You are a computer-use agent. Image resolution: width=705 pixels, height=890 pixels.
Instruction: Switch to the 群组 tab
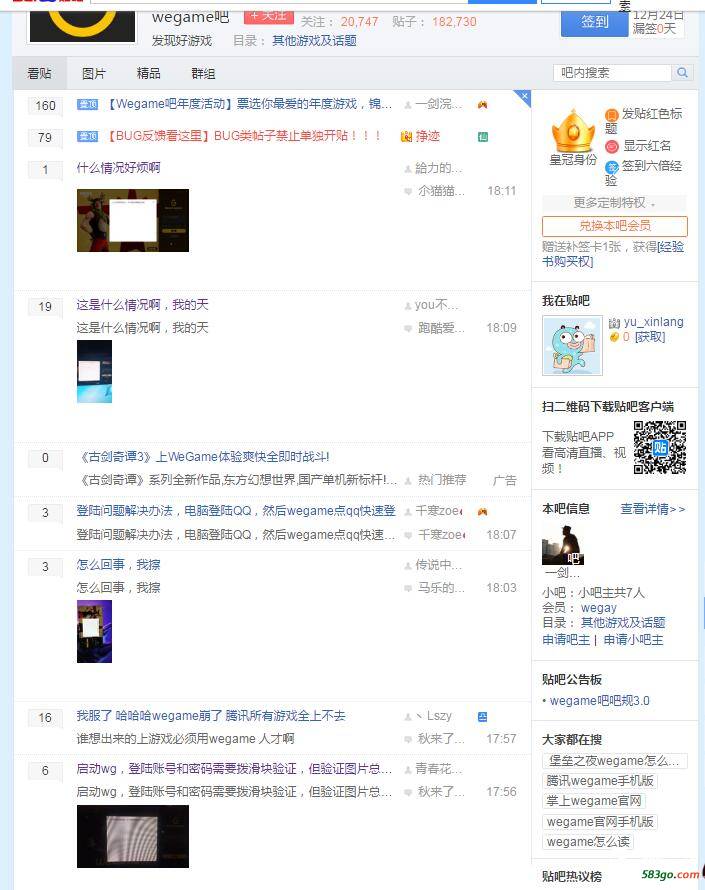point(203,73)
